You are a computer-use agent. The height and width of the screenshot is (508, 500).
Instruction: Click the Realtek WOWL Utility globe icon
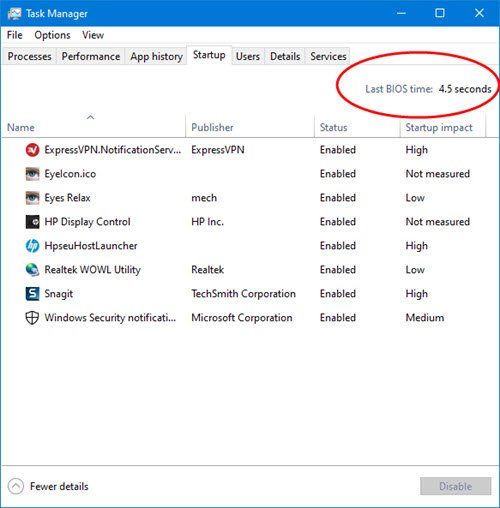point(32,270)
